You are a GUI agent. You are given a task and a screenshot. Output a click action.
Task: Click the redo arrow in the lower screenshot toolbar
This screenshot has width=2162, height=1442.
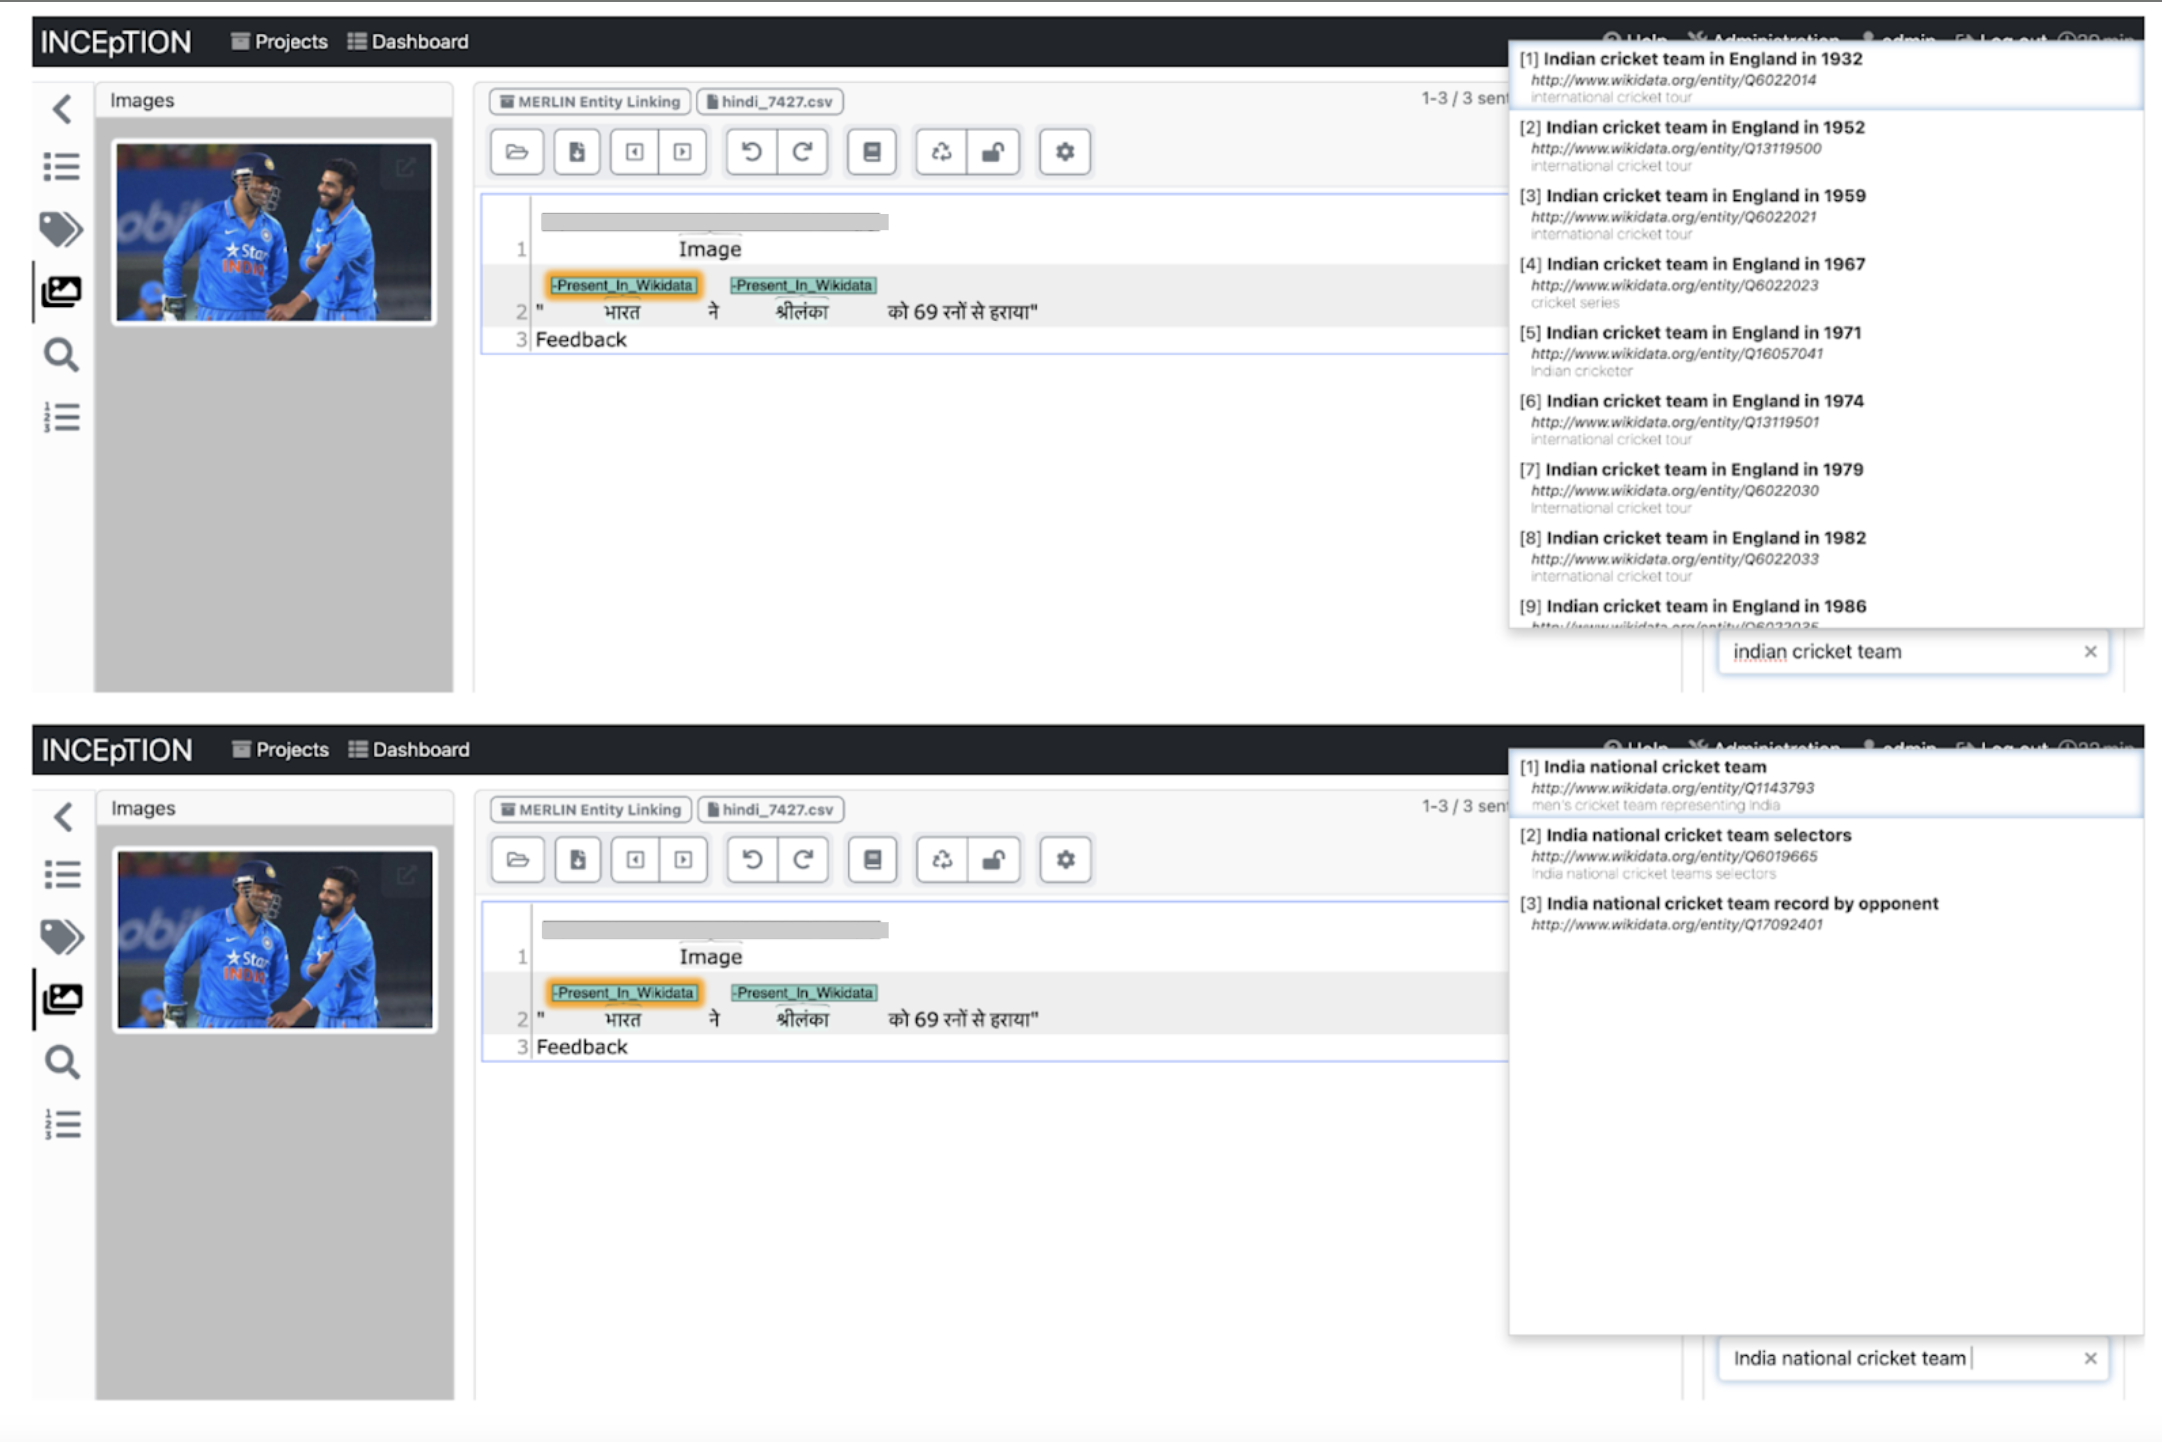[803, 859]
